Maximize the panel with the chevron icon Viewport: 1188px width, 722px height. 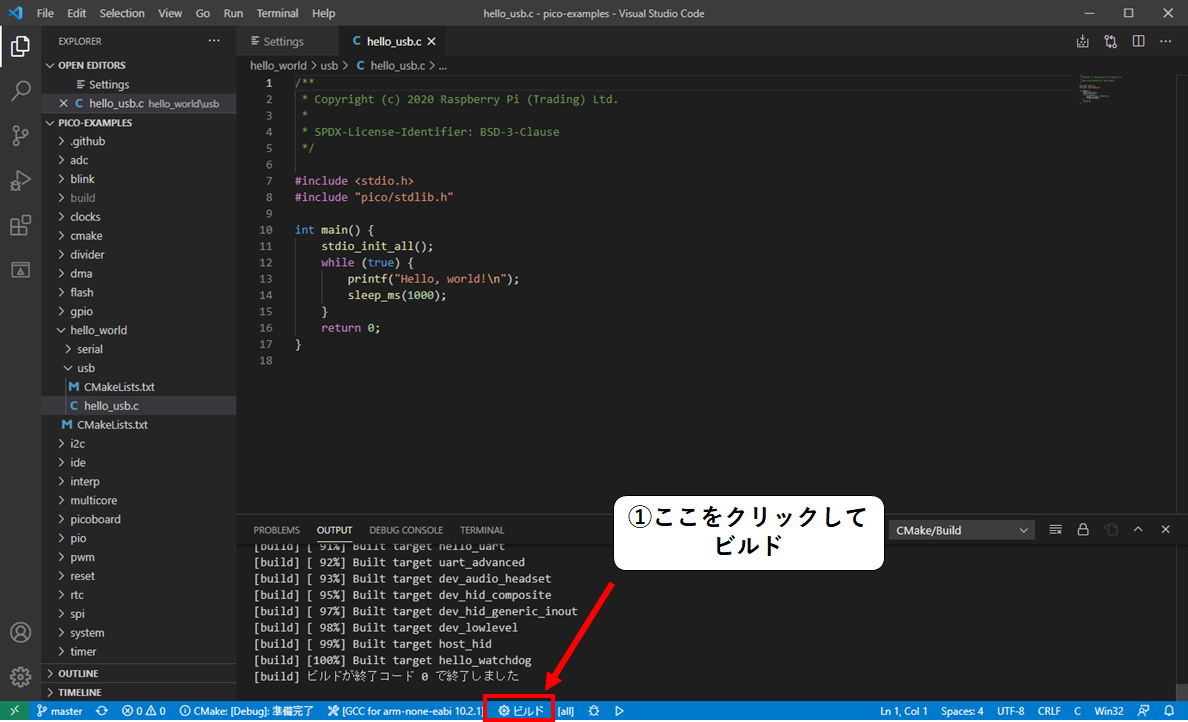click(x=1138, y=529)
